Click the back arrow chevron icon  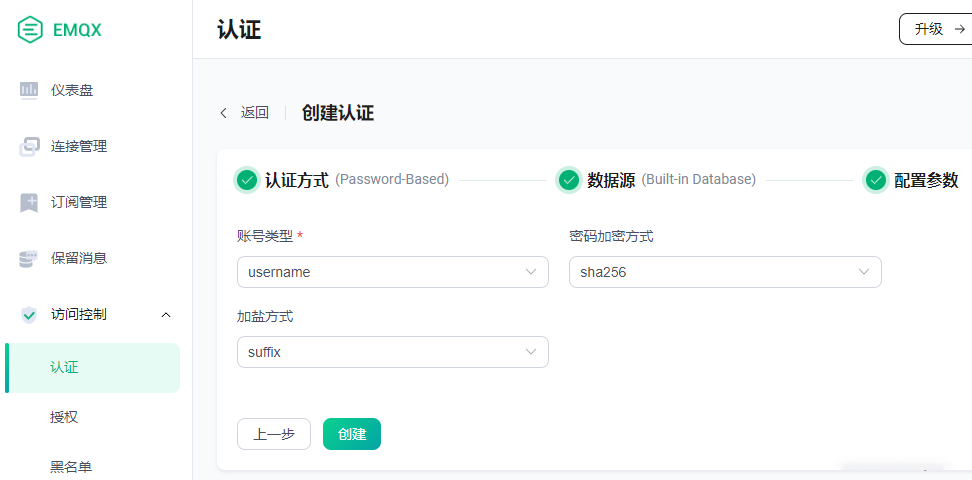tap(224, 113)
